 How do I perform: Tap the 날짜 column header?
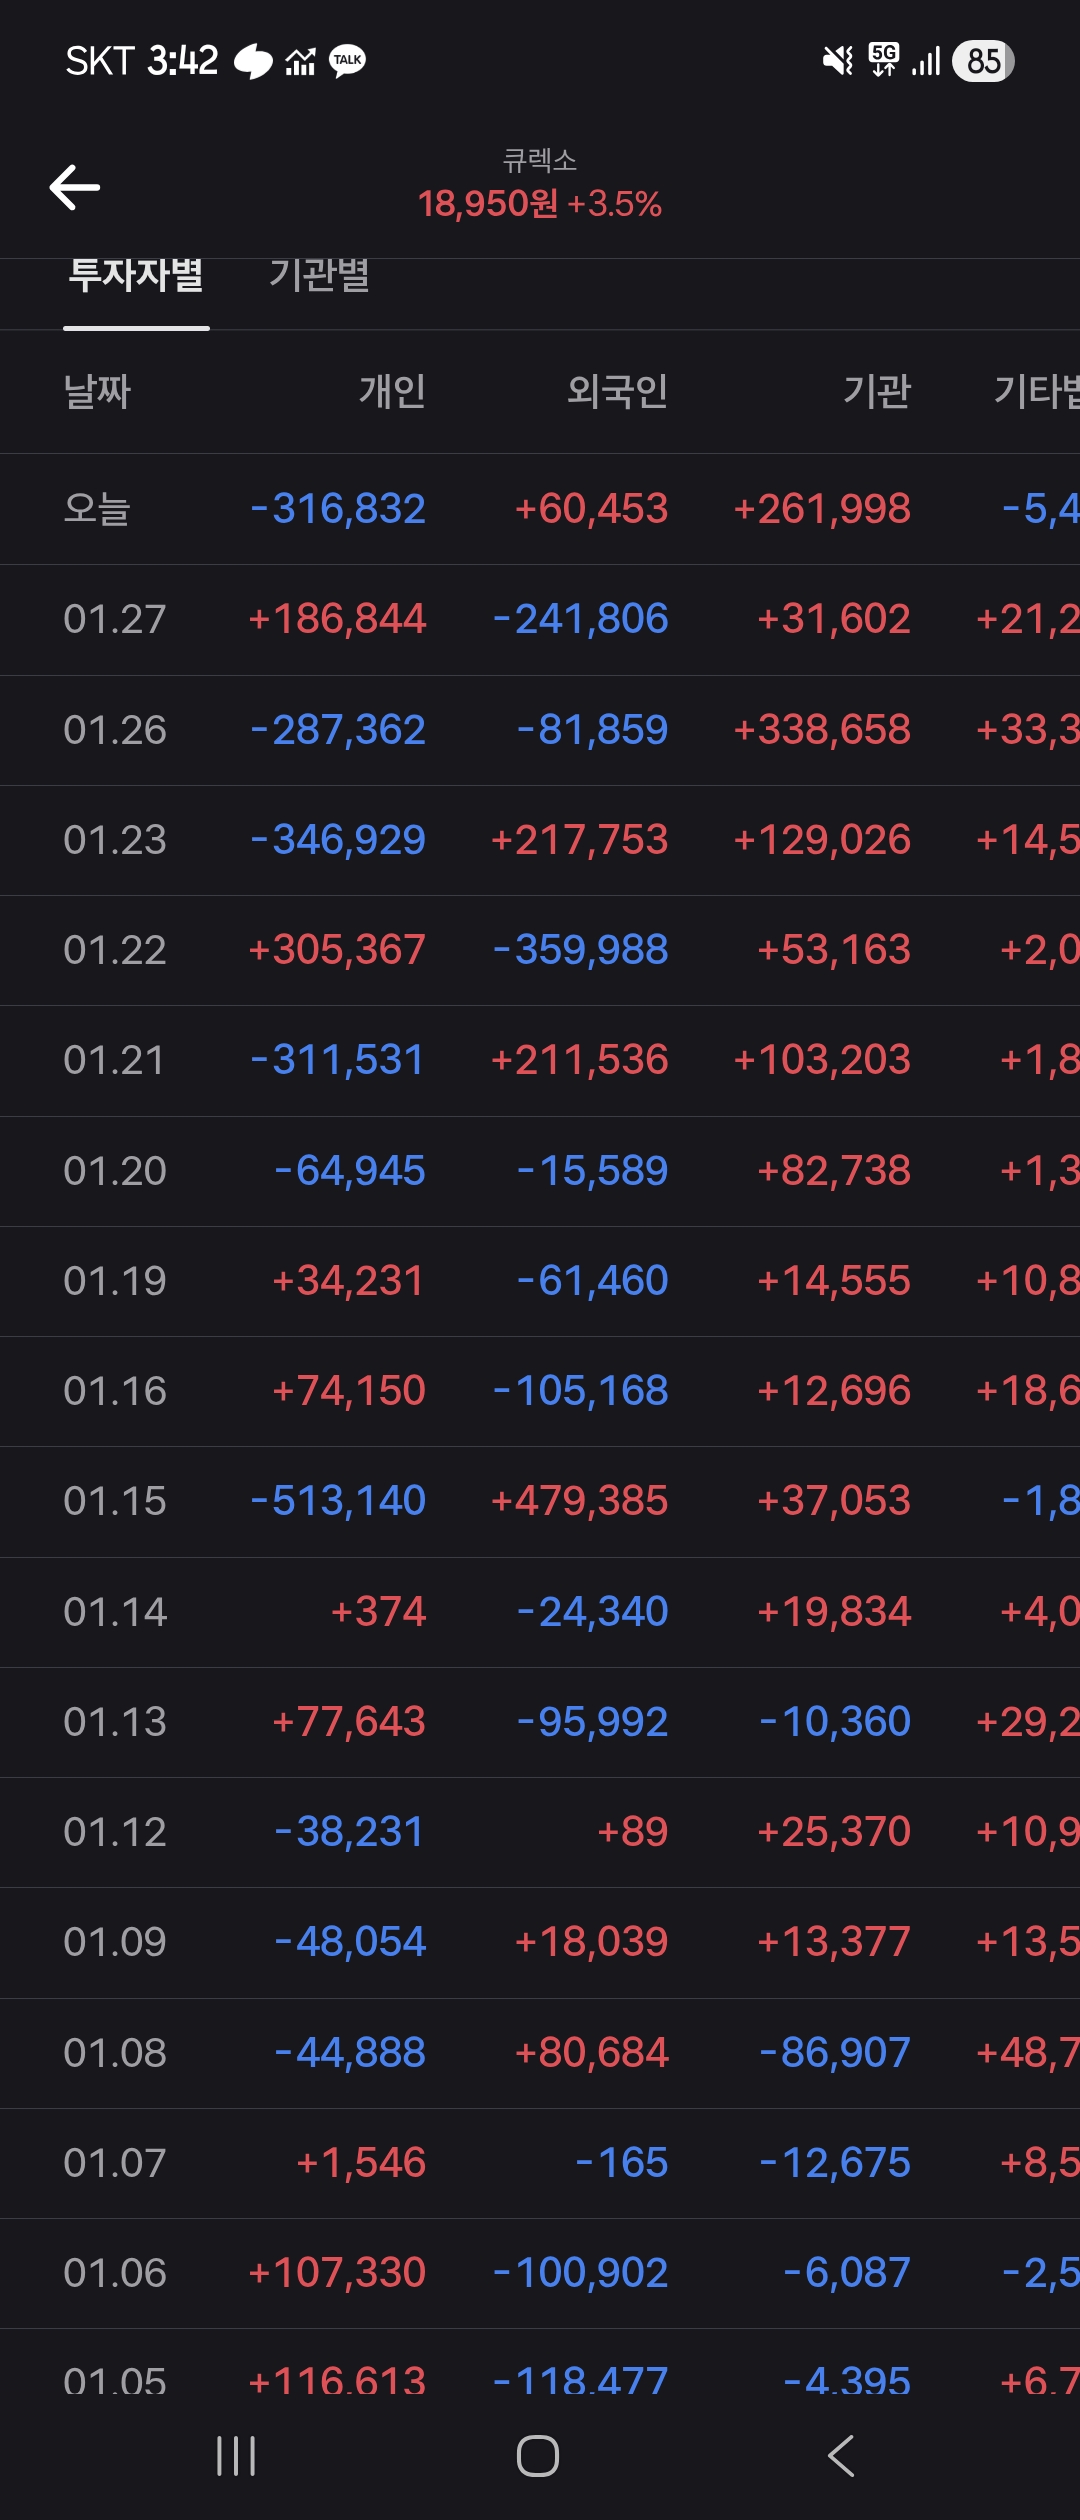[97, 391]
